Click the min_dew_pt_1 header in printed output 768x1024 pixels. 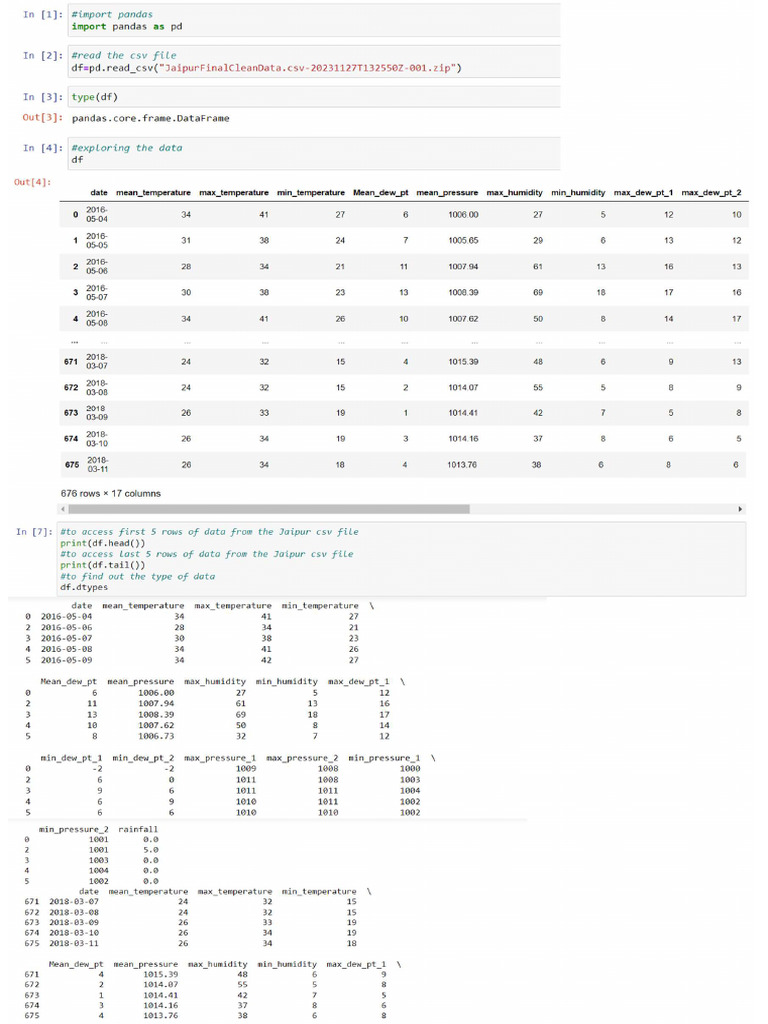pos(71,758)
